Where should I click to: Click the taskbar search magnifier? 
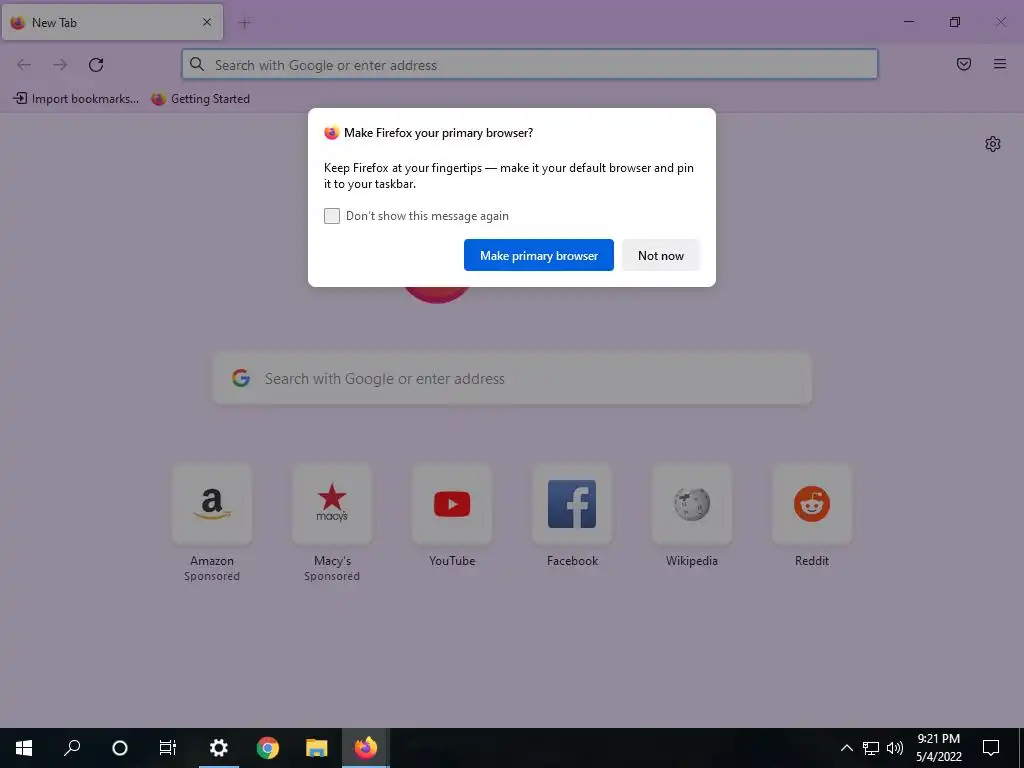point(72,748)
